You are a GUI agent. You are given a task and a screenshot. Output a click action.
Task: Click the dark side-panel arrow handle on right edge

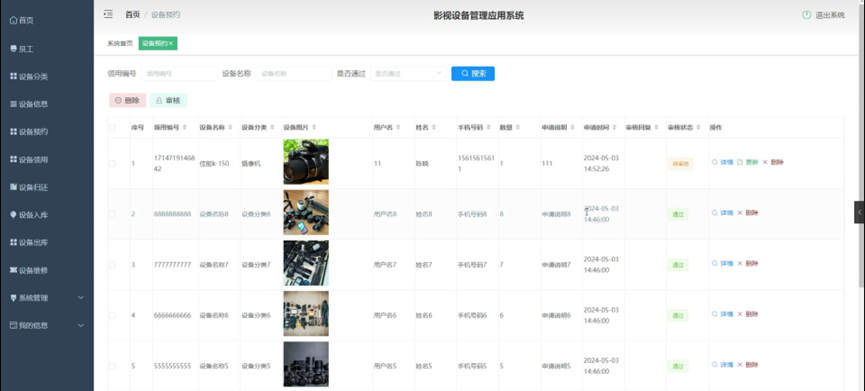(x=859, y=212)
